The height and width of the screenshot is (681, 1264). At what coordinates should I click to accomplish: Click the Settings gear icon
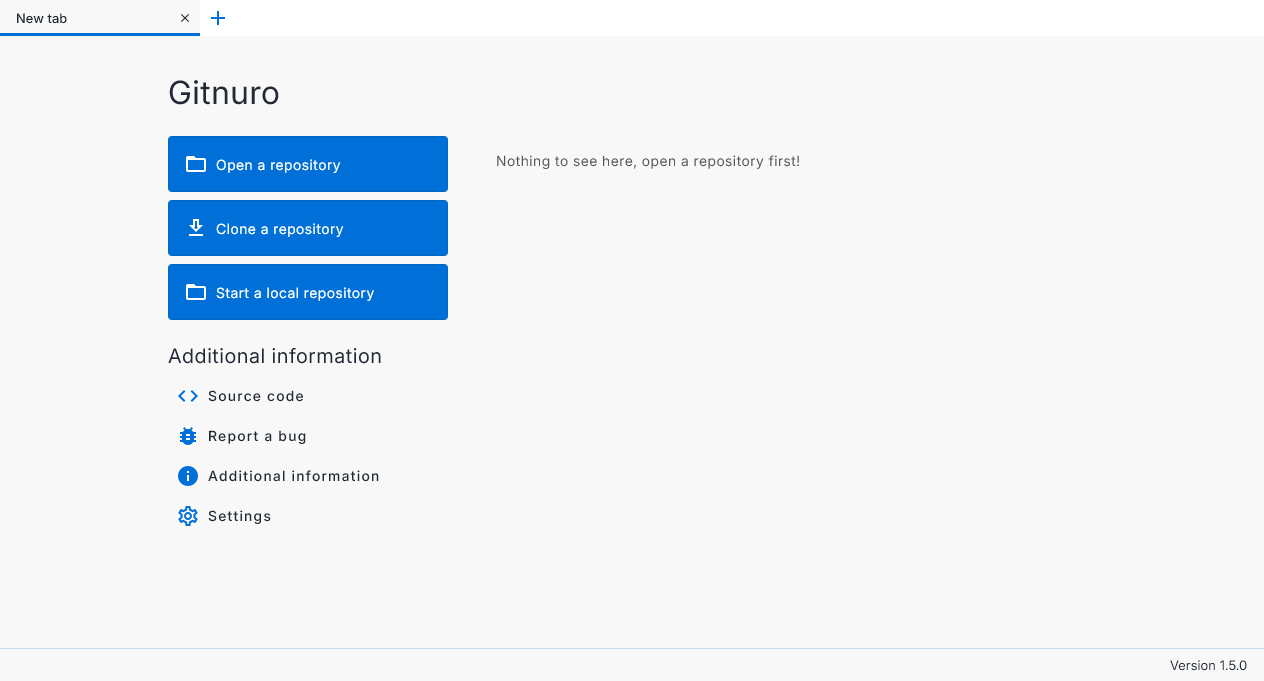click(188, 516)
